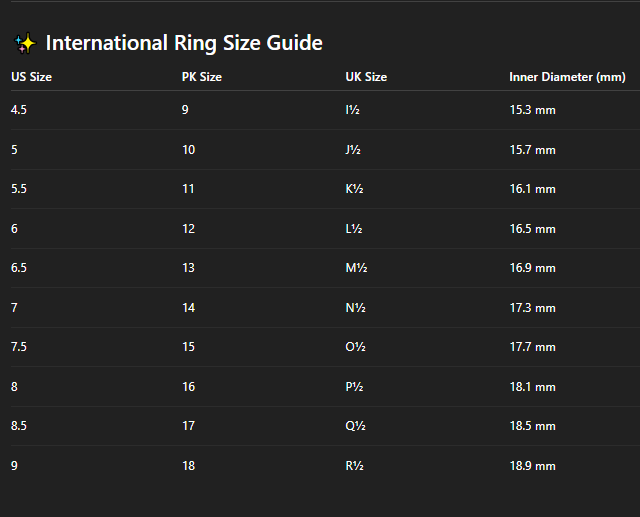This screenshot has height=517, width=640.
Task: Click the UK size O½ cell
Action: pos(353,347)
